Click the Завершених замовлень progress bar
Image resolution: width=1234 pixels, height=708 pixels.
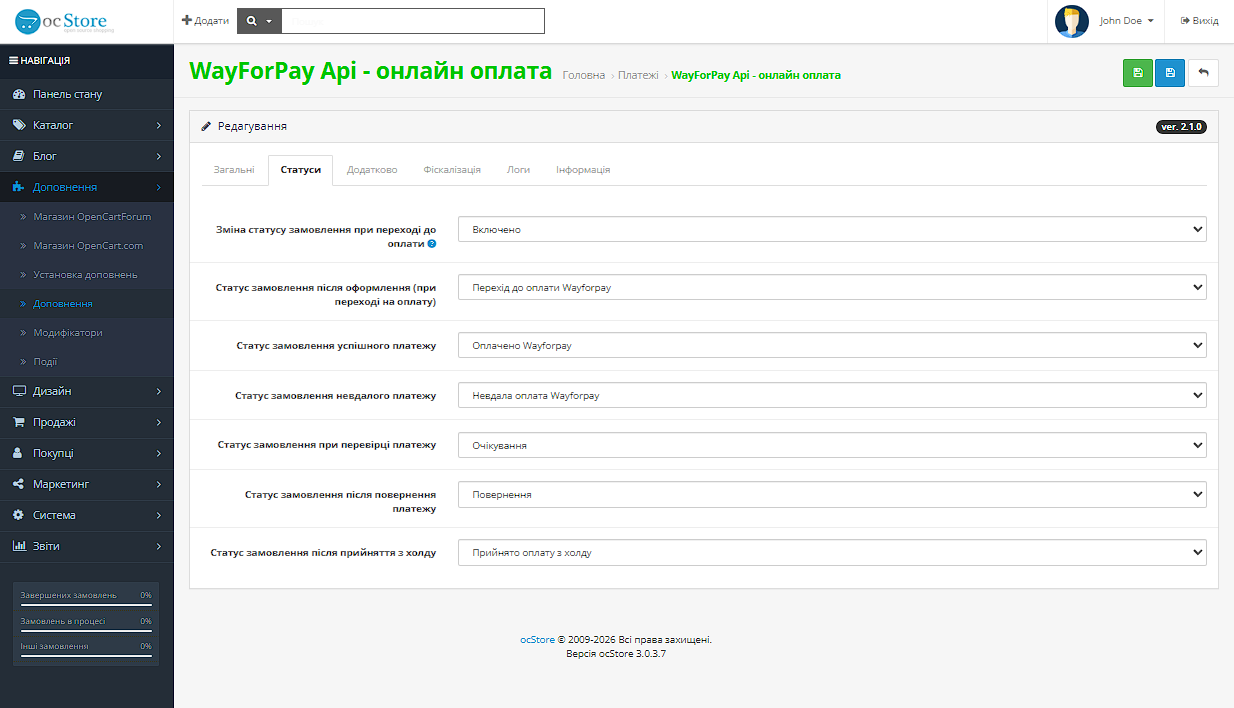pos(86,604)
